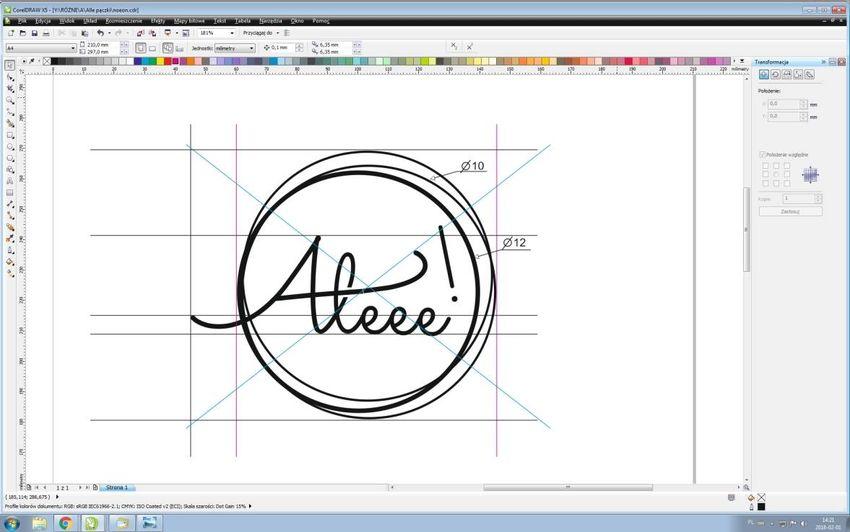The image size is (850, 532).
Task: Select the Text tool
Action: [10, 181]
